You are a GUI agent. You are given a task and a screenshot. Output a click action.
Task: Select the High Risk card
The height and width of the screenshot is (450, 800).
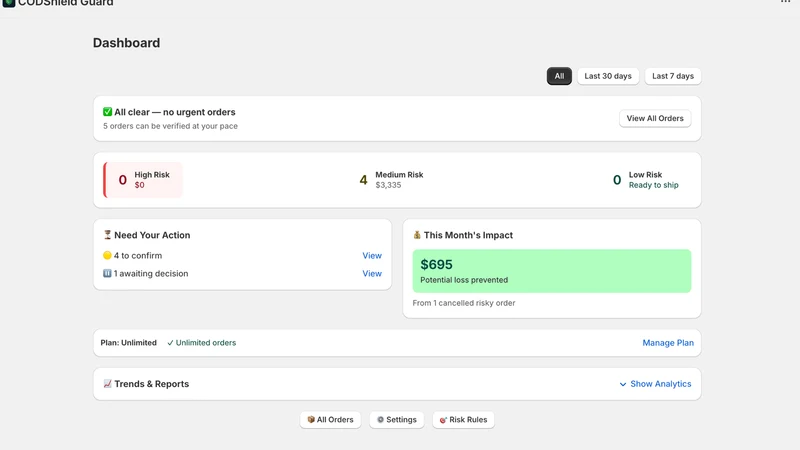[143, 180]
